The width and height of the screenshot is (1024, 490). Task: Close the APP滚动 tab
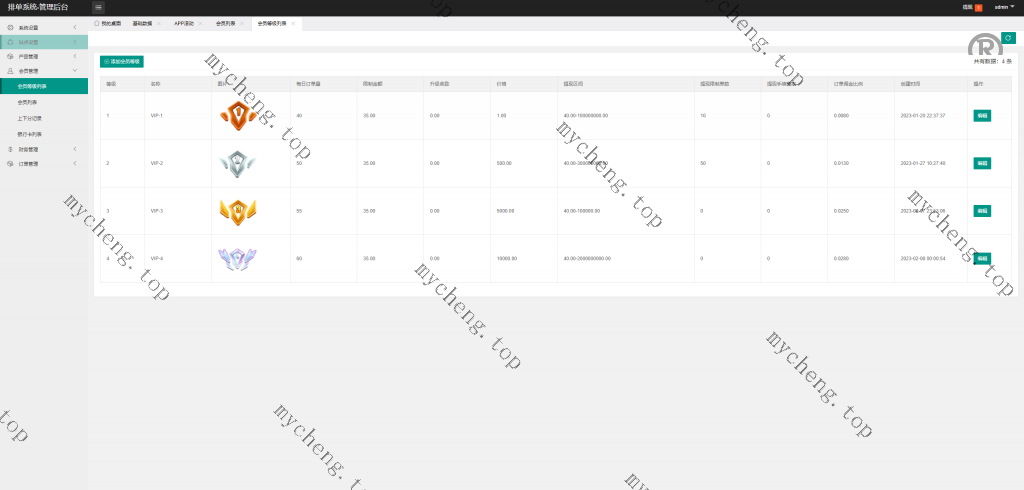point(199,22)
